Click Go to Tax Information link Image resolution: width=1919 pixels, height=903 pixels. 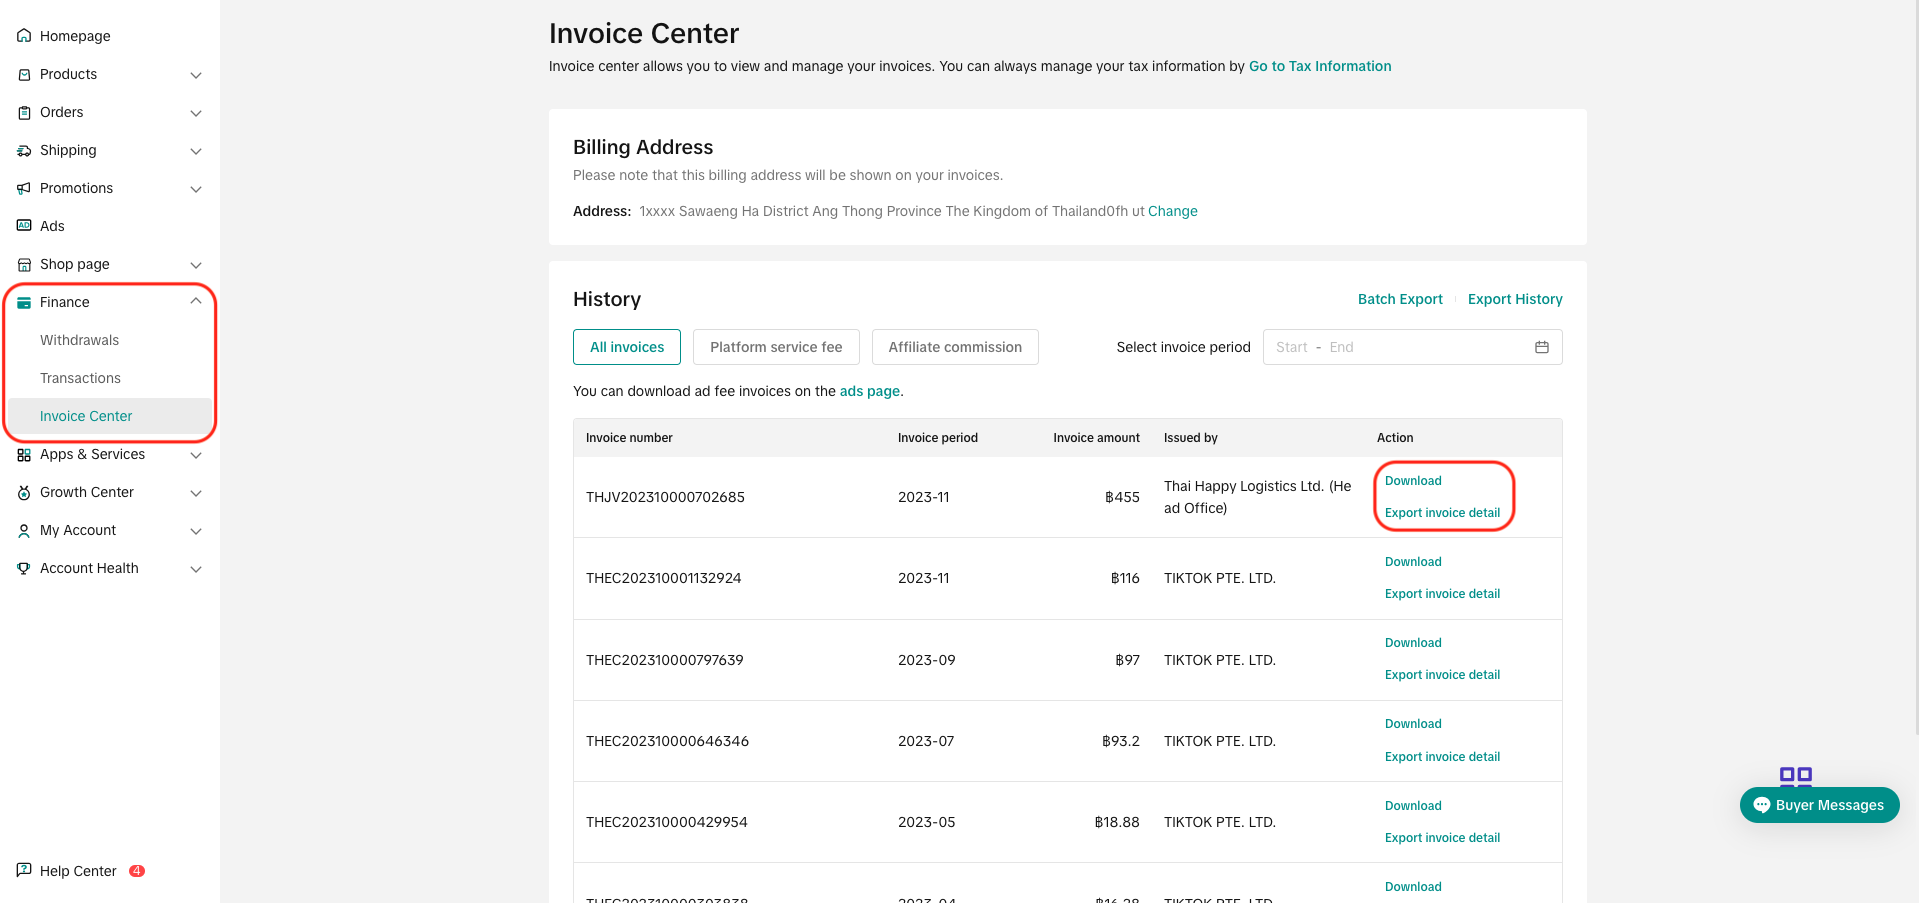tap(1319, 66)
